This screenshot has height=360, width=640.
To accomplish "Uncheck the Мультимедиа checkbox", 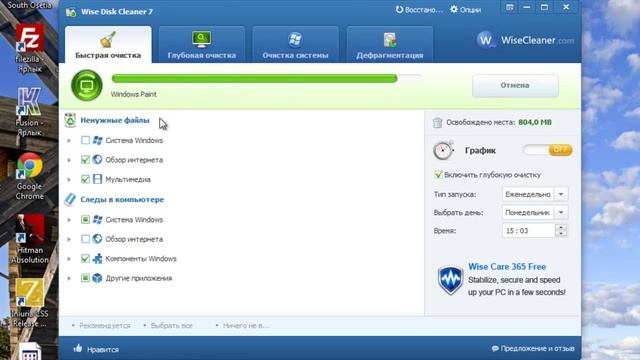I will pyautogui.click(x=85, y=179).
